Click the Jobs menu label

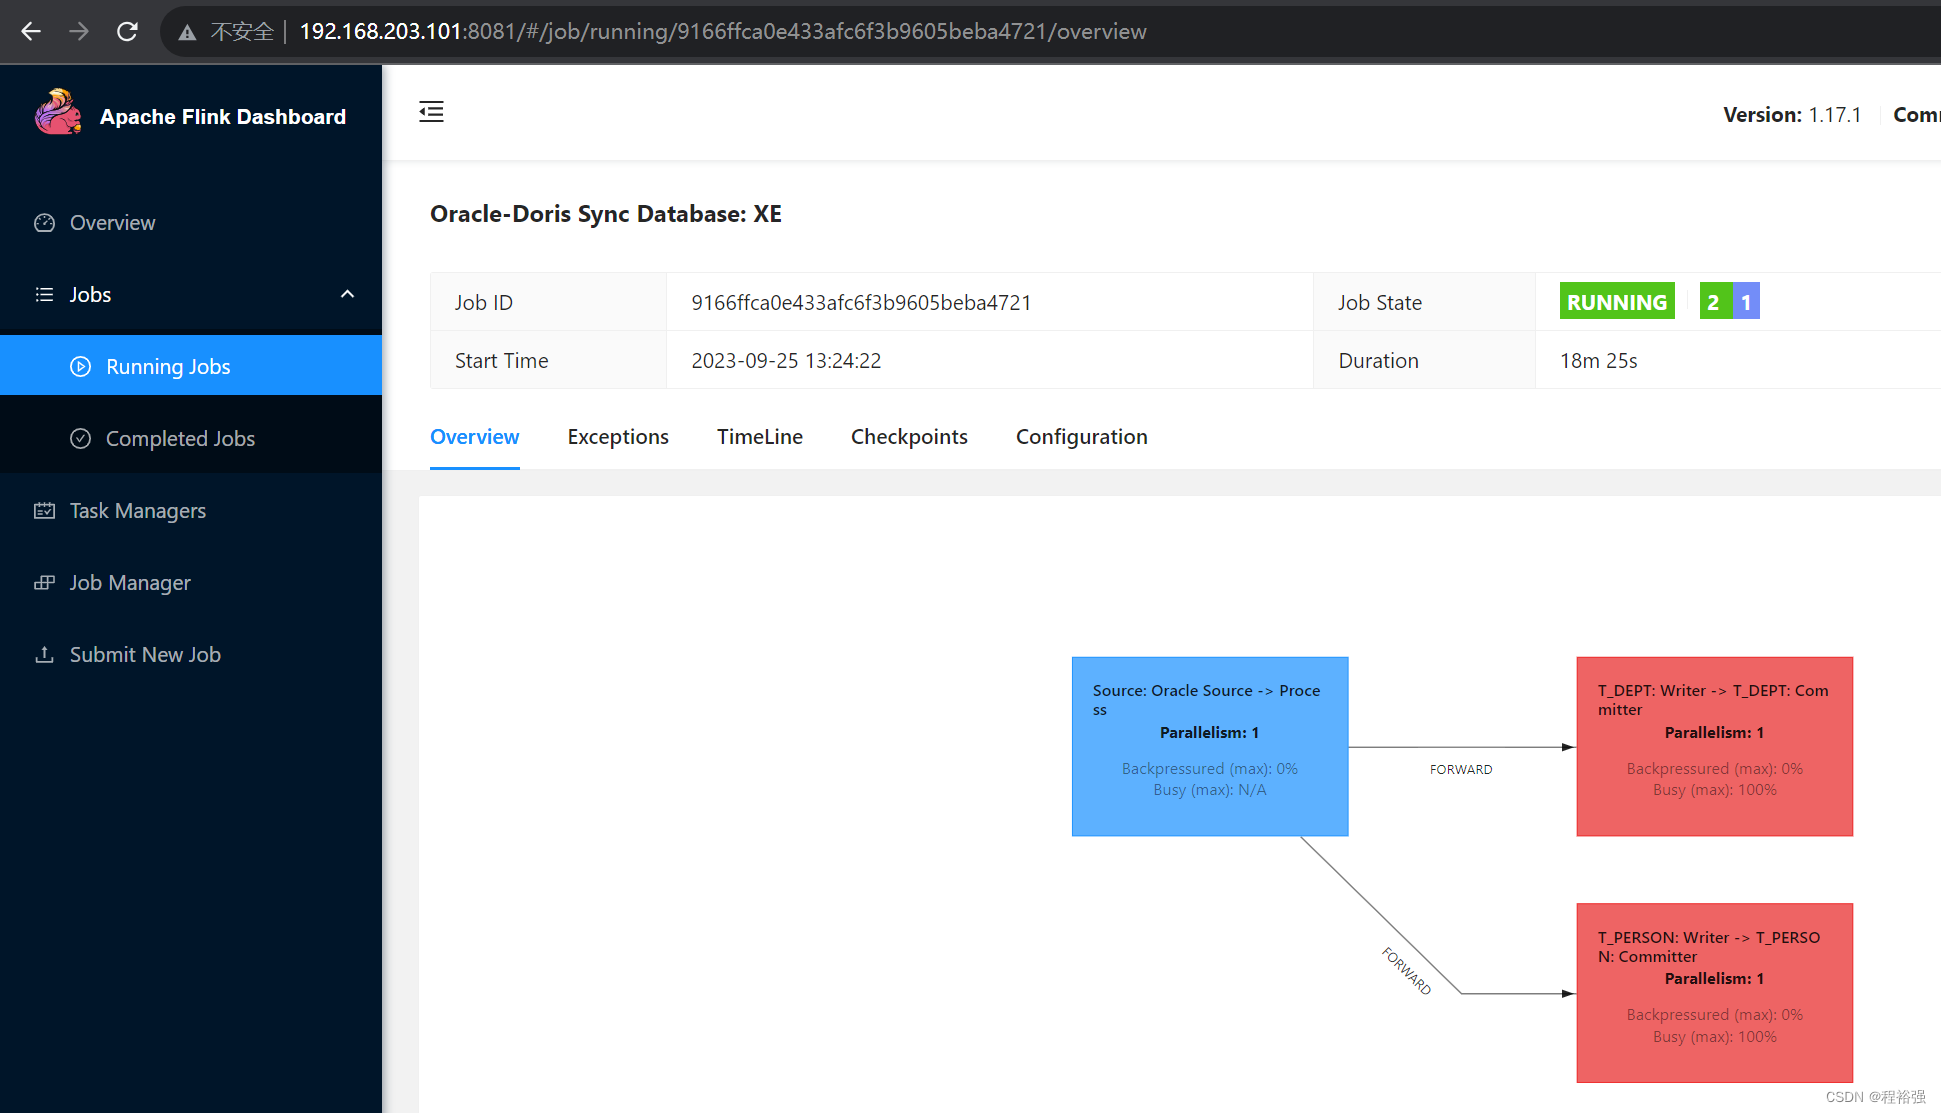[x=90, y=294]
